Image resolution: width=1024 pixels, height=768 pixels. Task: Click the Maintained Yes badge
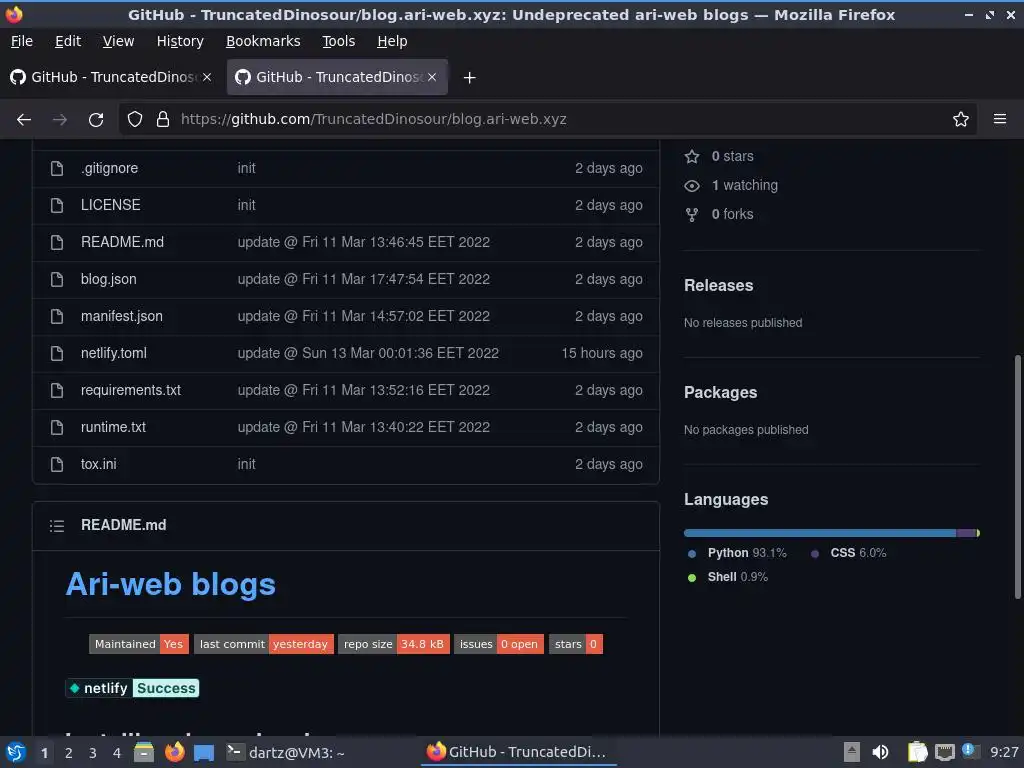pos(139,644)
